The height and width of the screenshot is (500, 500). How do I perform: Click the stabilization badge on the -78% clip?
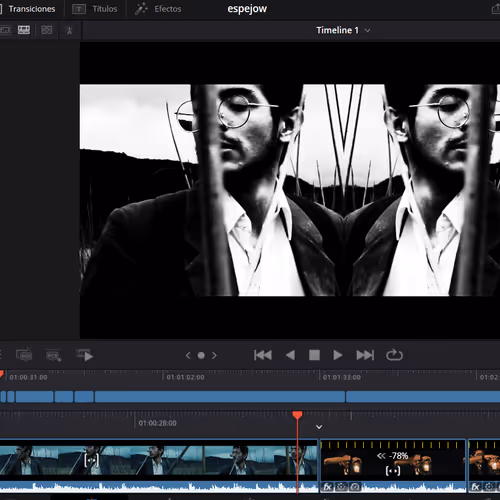[x=341, y=487]
